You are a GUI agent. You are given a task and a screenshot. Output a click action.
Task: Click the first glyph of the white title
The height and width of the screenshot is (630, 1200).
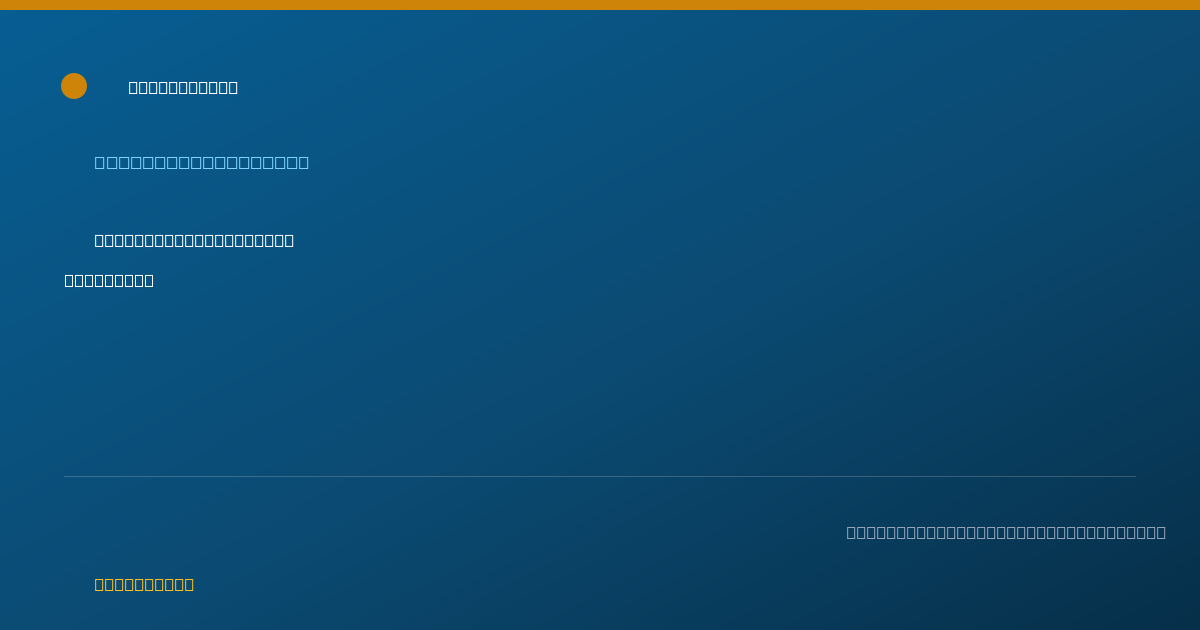(134, 87)
